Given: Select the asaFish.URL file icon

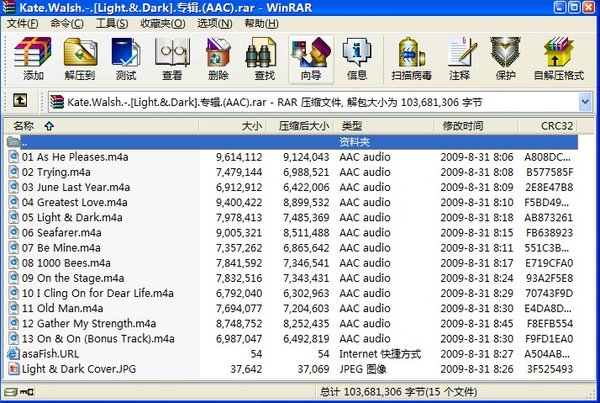Looking at the screenshot, I should point(13,354).
